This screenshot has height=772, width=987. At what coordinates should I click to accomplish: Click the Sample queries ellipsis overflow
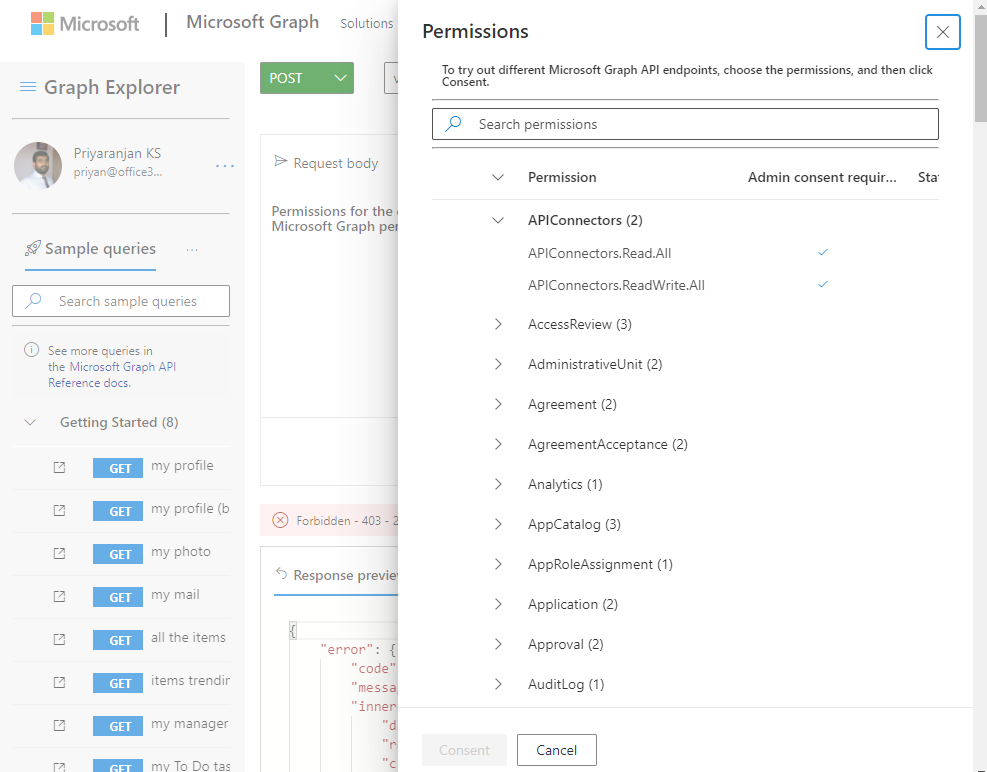[x=192, y=250]
